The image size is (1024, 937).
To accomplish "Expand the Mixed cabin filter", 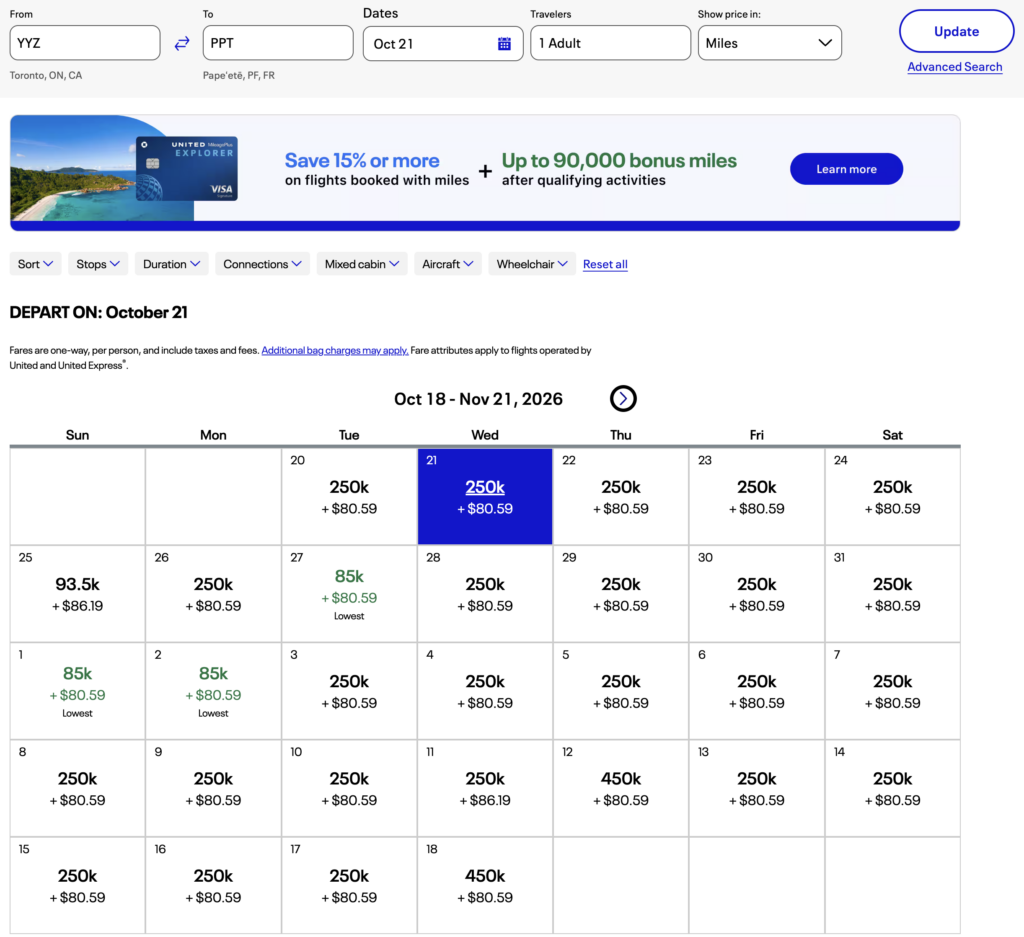I will coord(362,264).
